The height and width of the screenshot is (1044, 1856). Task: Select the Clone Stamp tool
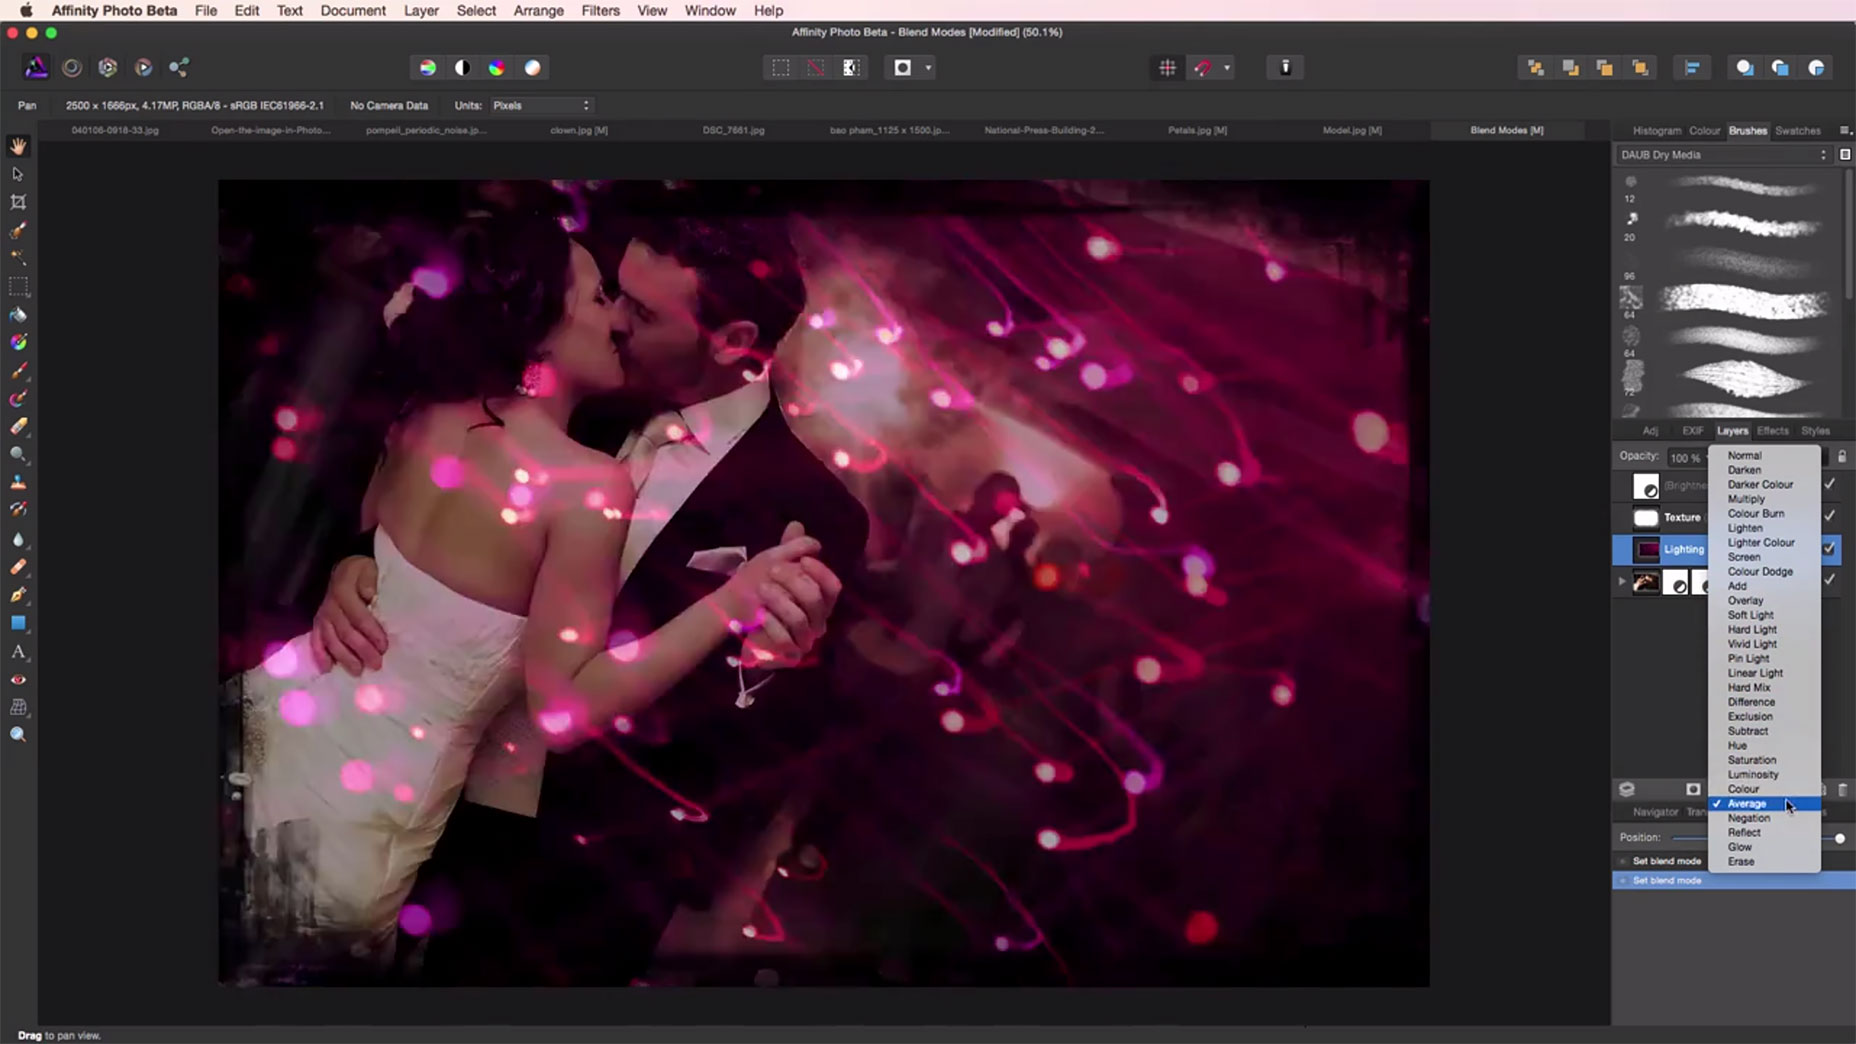(18, 482)
